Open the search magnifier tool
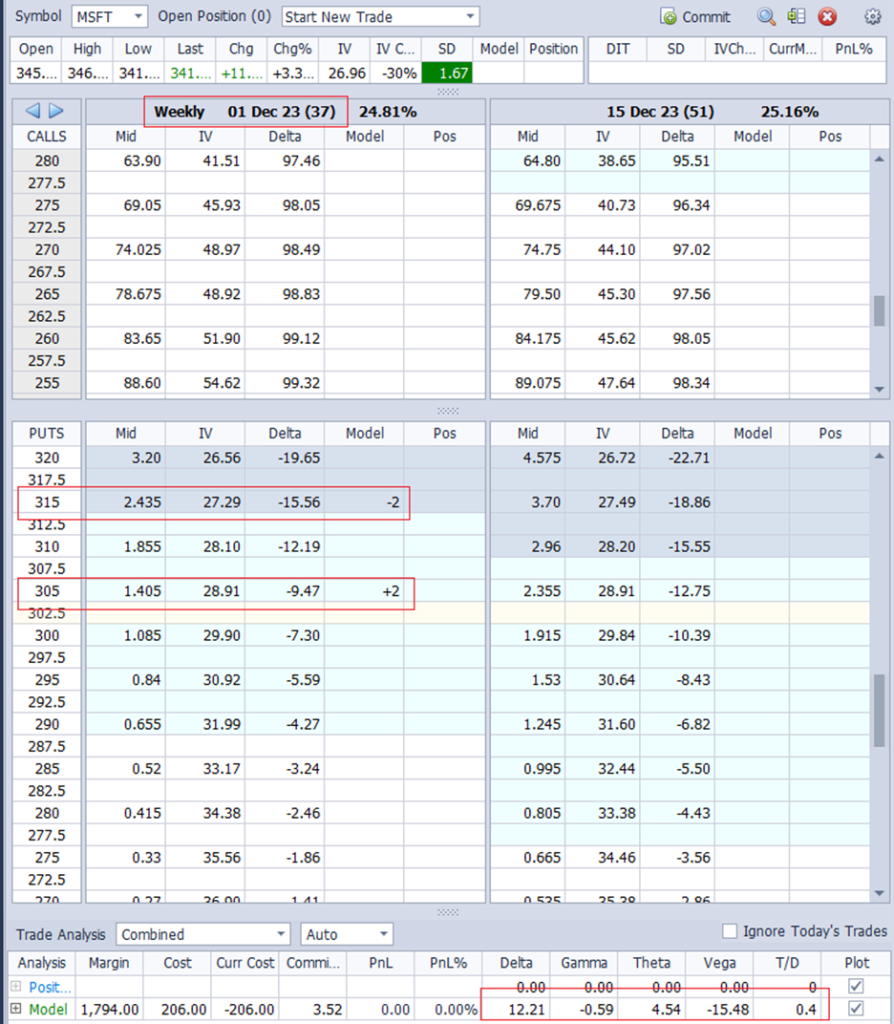The image size is (894, 1024). (765, 16)
